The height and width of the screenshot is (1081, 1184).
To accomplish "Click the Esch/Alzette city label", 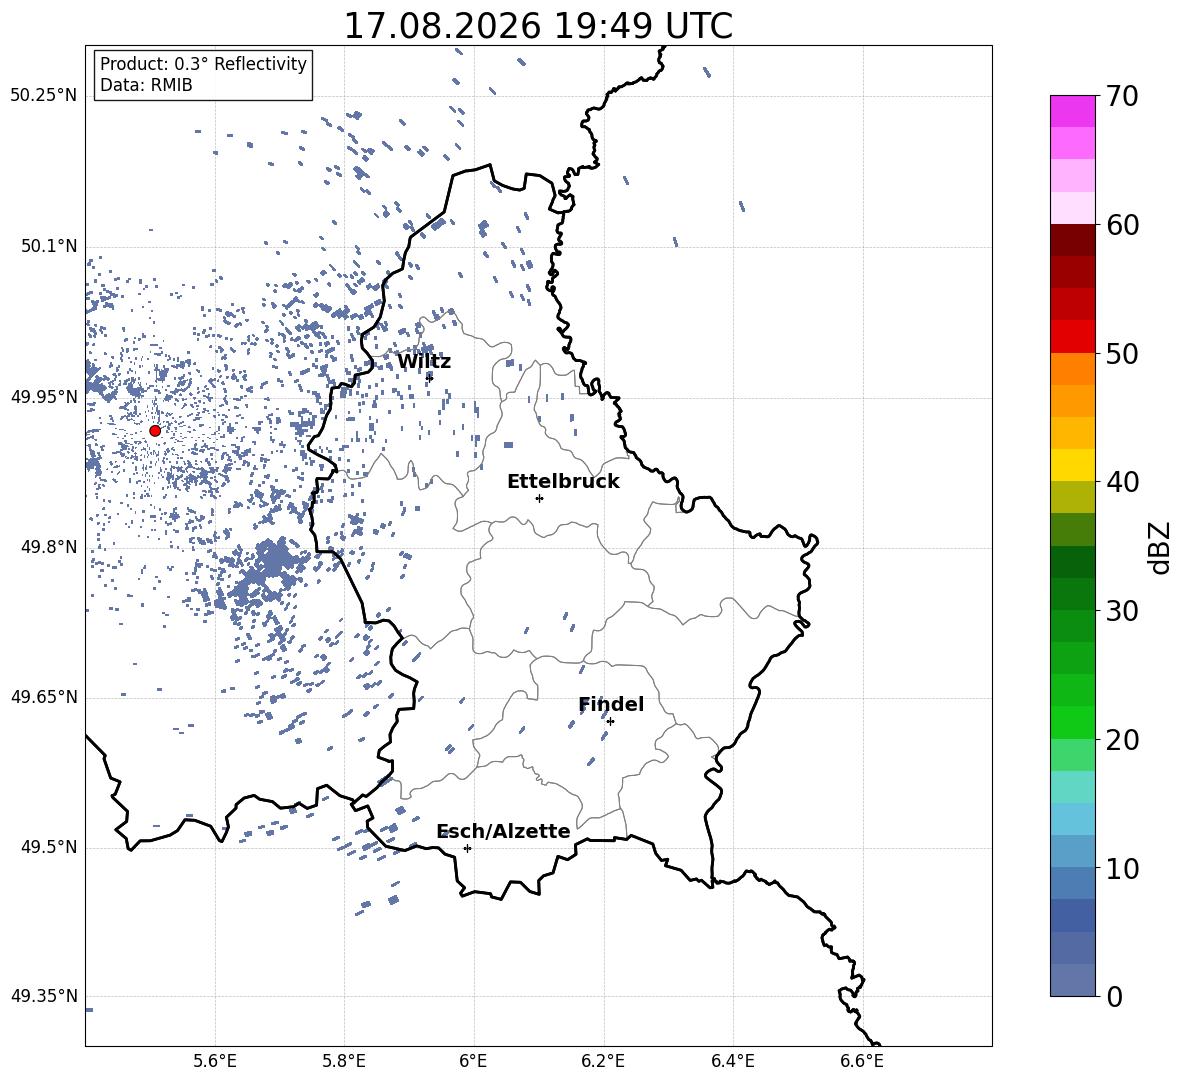I will (503, 831).
